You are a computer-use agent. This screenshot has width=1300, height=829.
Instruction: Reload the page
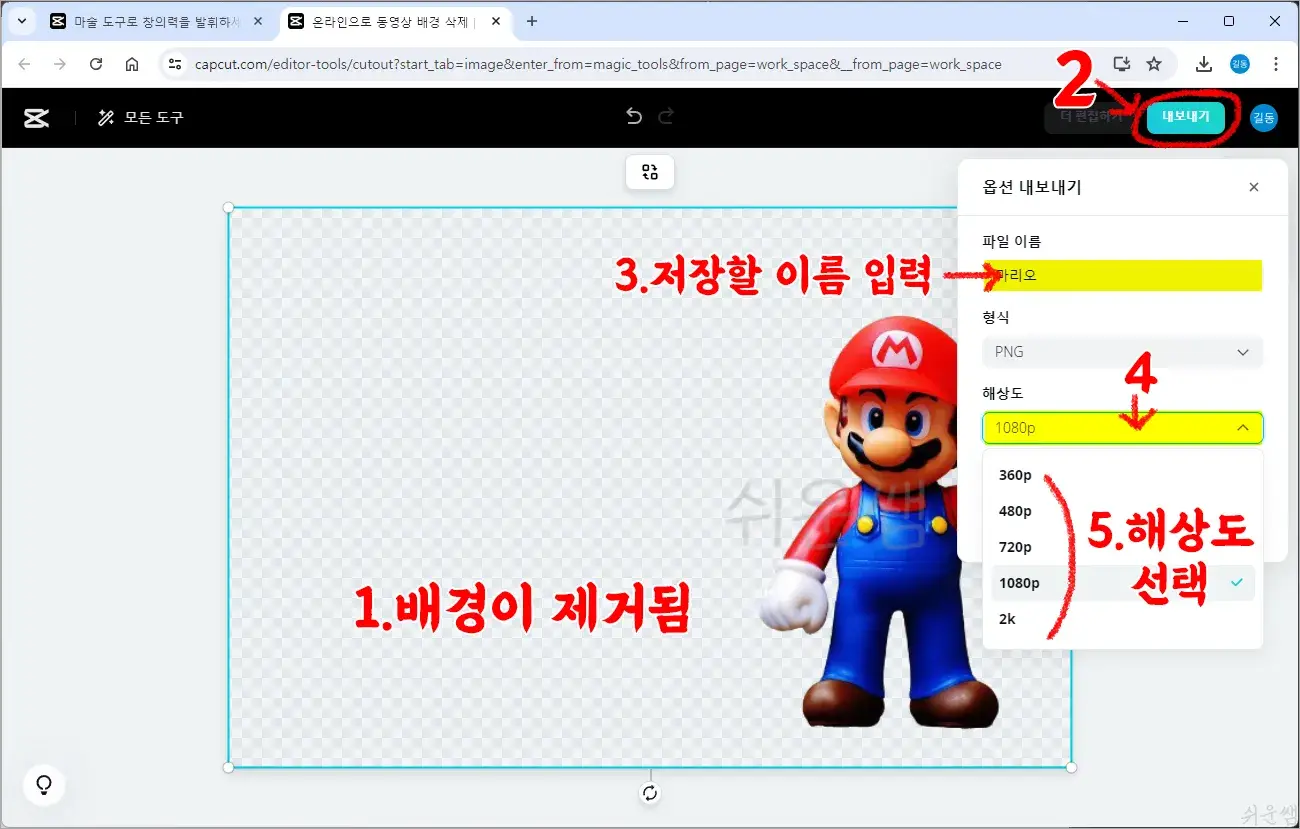(96, 64)
